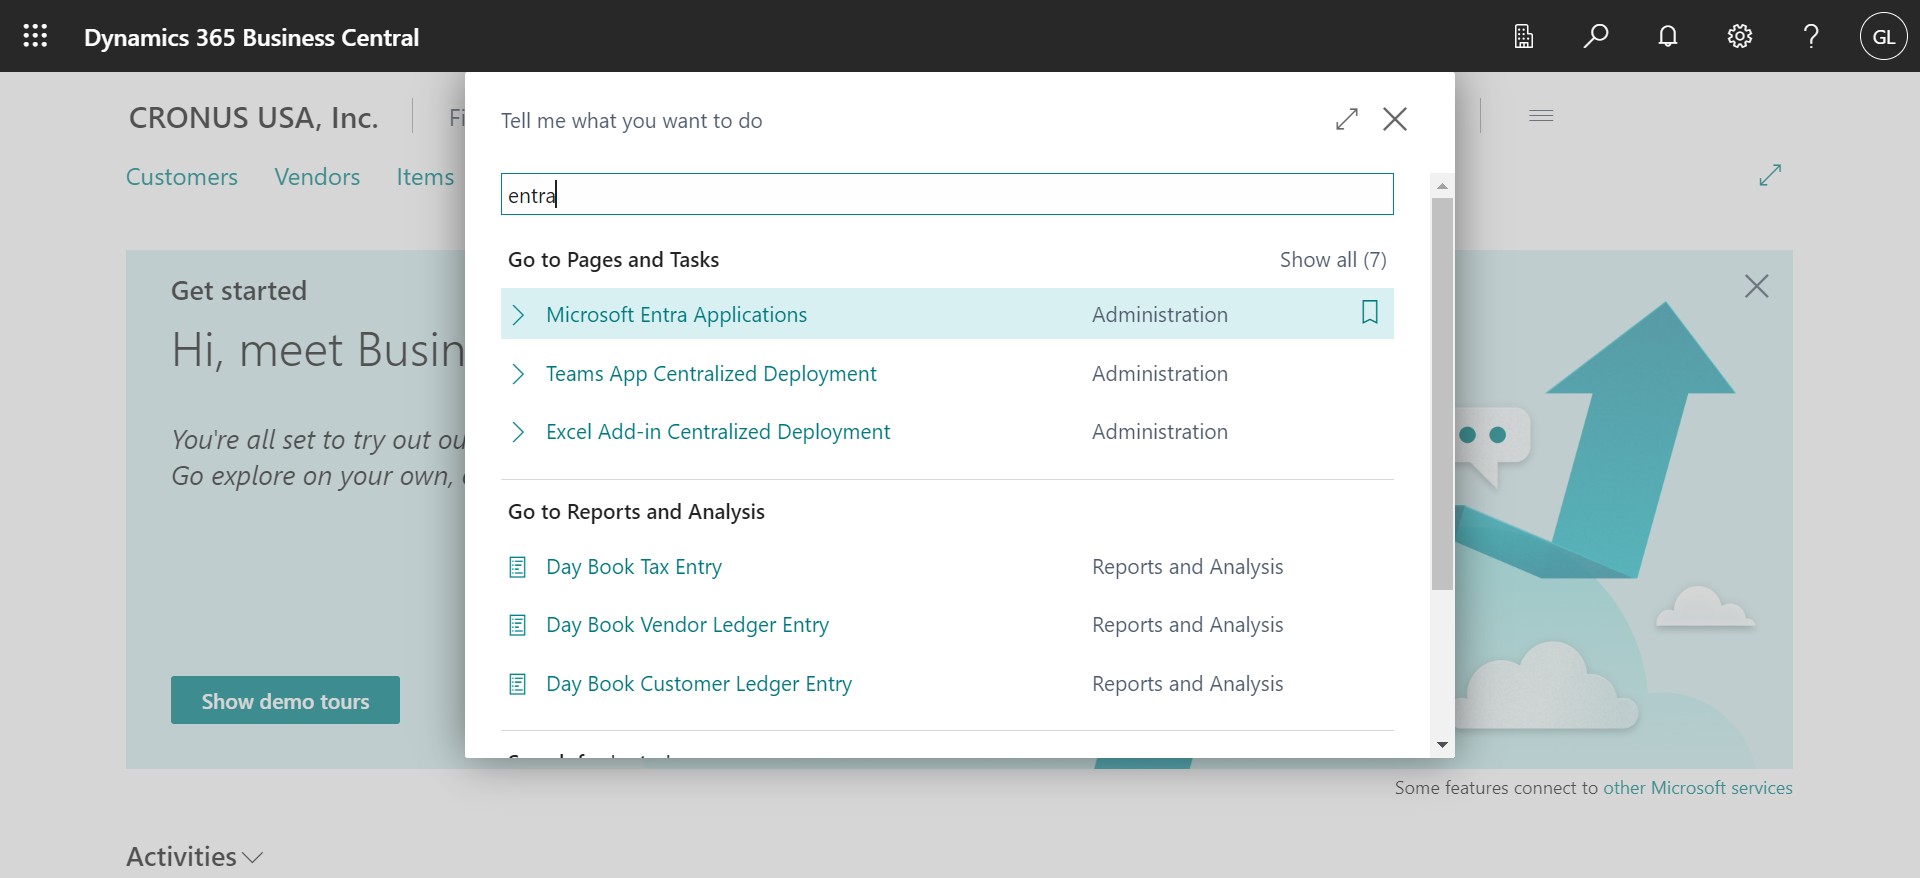Expand the role center page view icon

point(1770,175)
